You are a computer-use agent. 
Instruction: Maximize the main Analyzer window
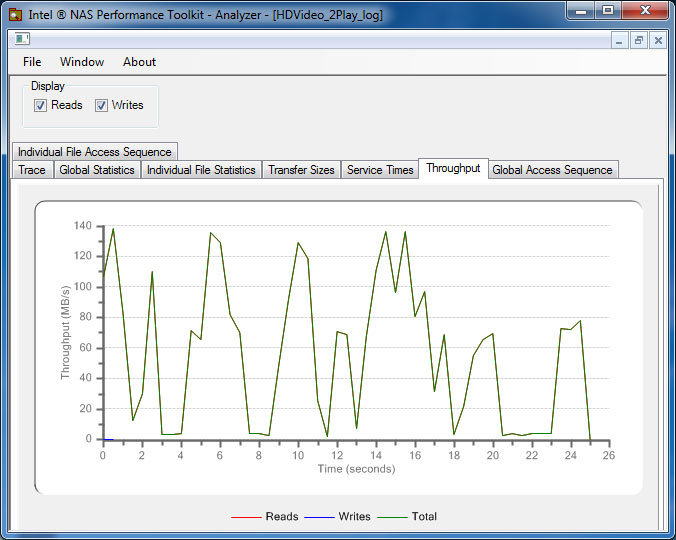[608, 12]
